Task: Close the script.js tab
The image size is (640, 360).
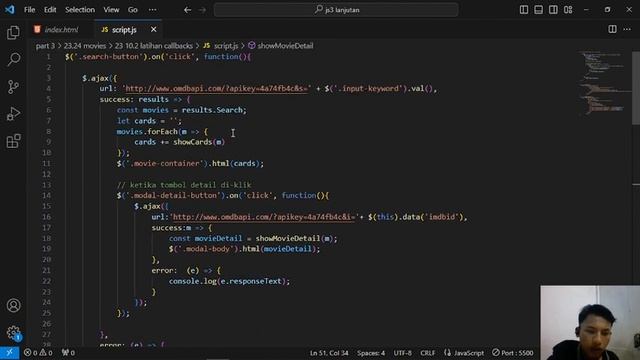Action: point(153,29)
